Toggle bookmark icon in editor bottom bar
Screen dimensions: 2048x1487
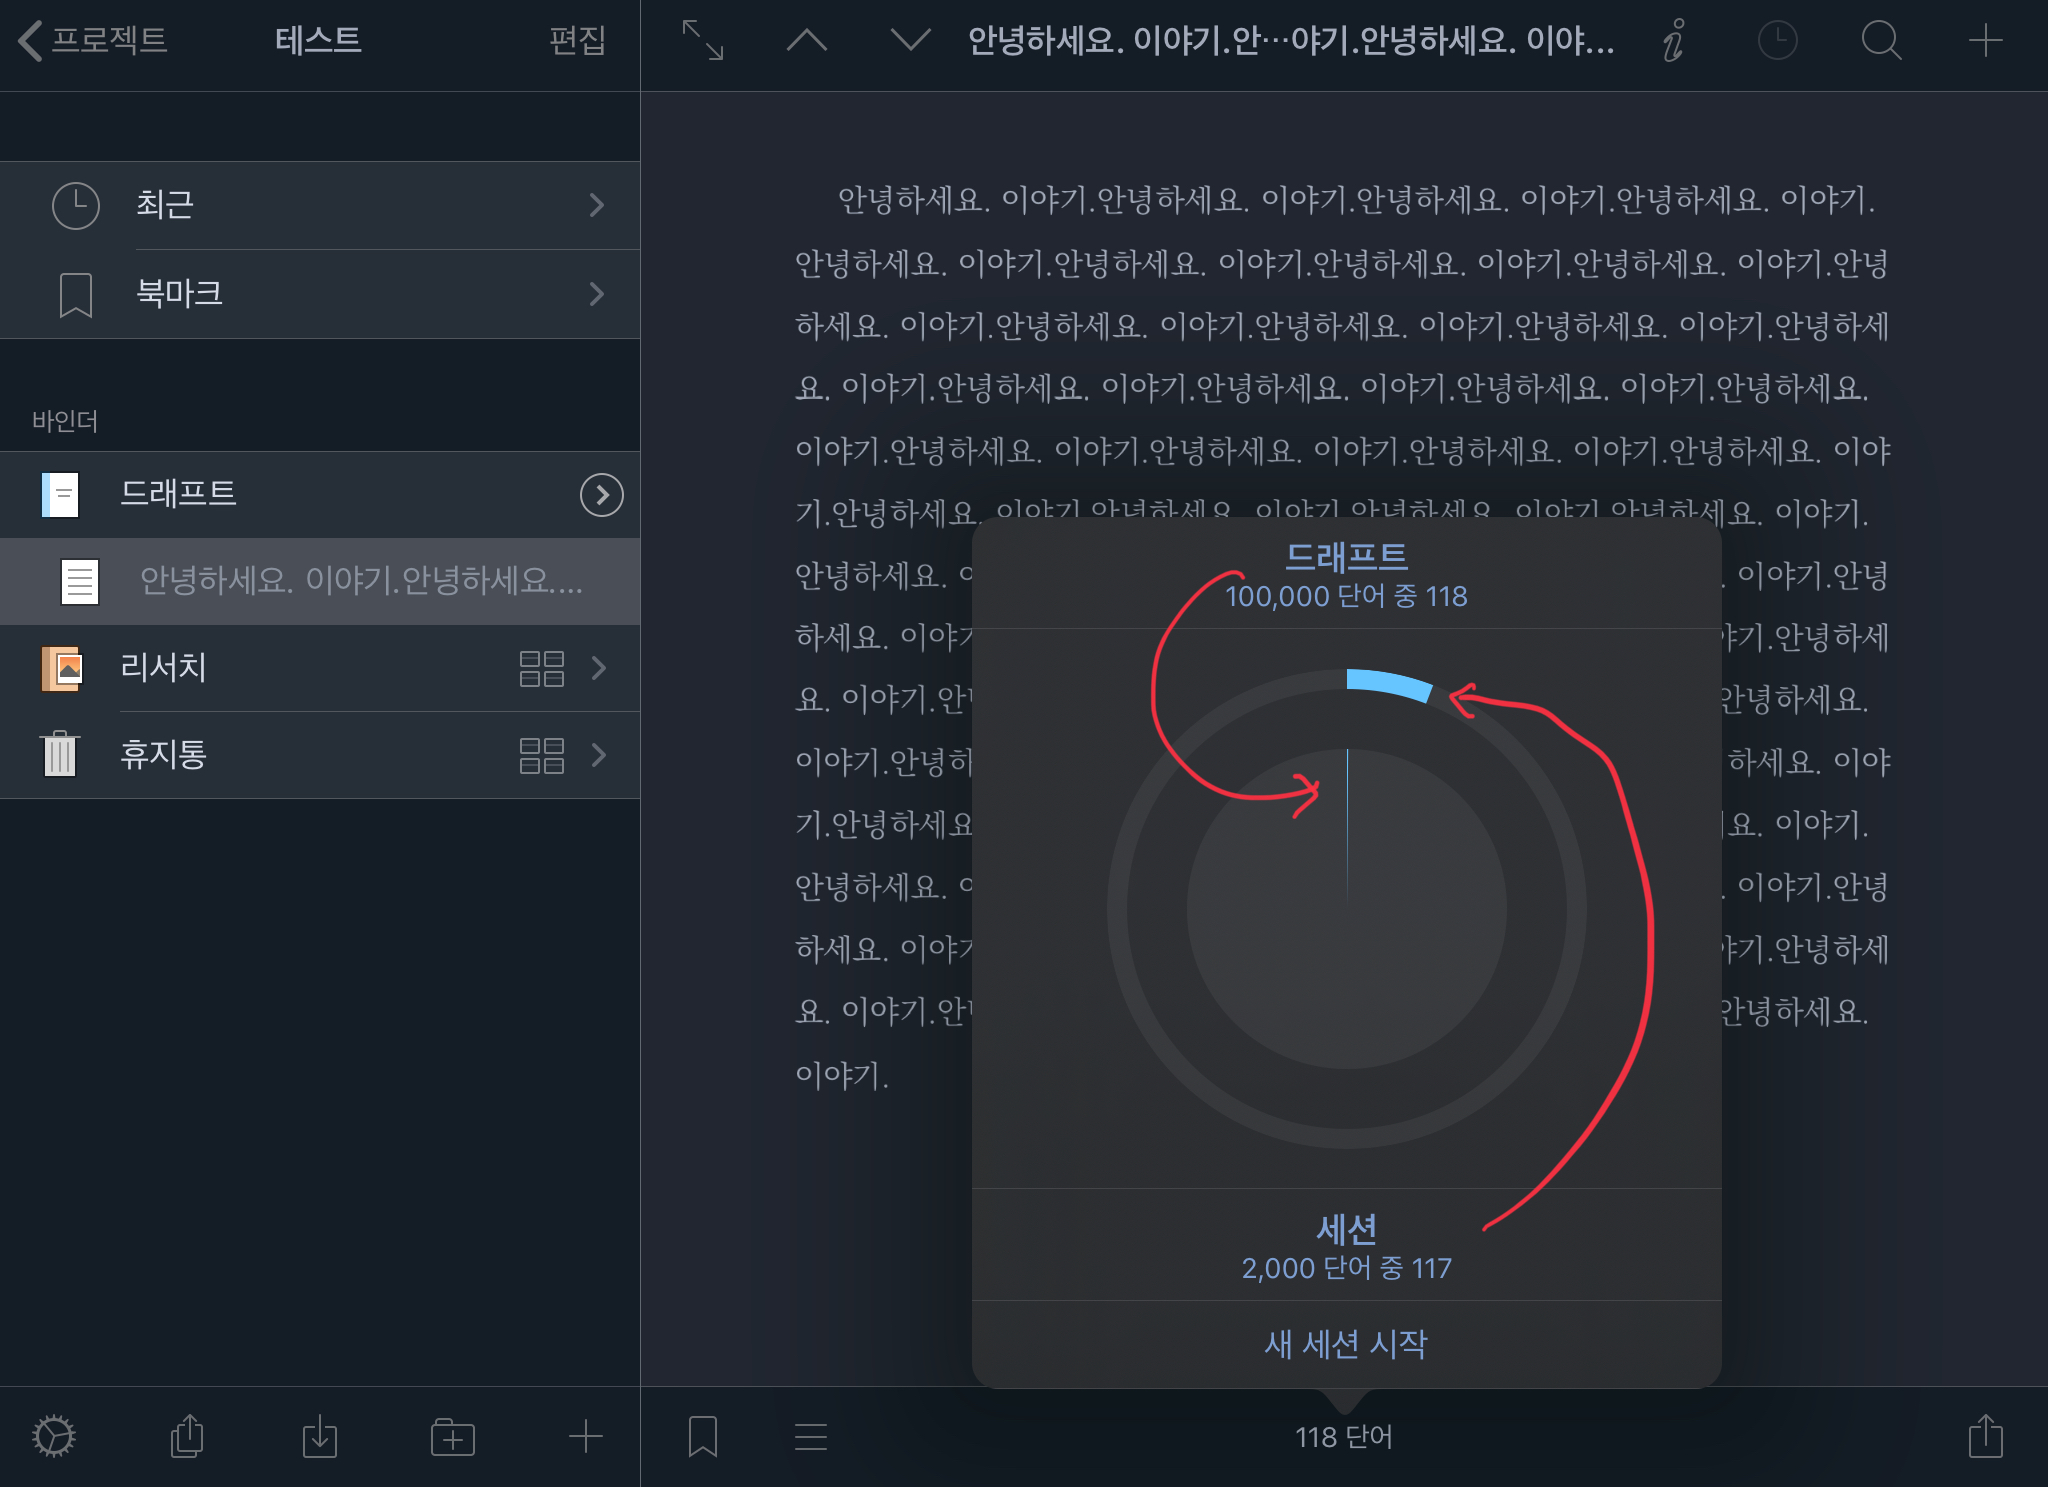coord(703,1437)
